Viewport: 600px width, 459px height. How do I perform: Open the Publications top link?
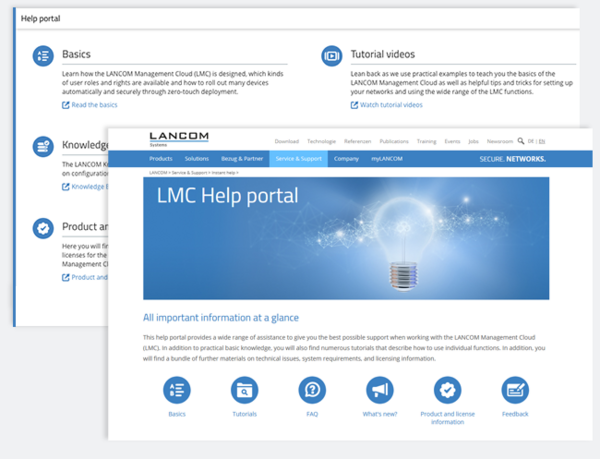[x=394, y=141]
